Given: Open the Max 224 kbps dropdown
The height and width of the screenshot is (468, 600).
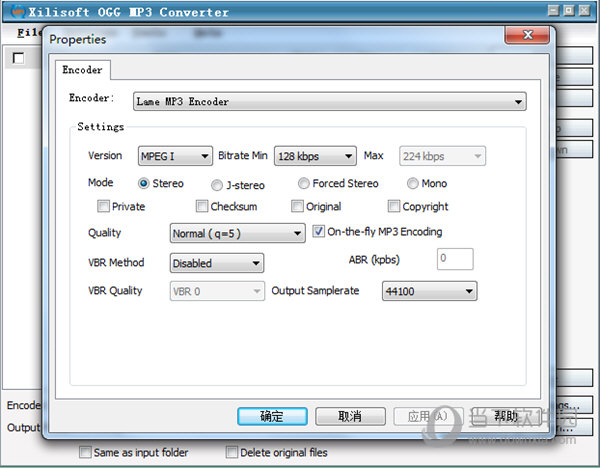Looking at the screenshot, I should (442, 156).
